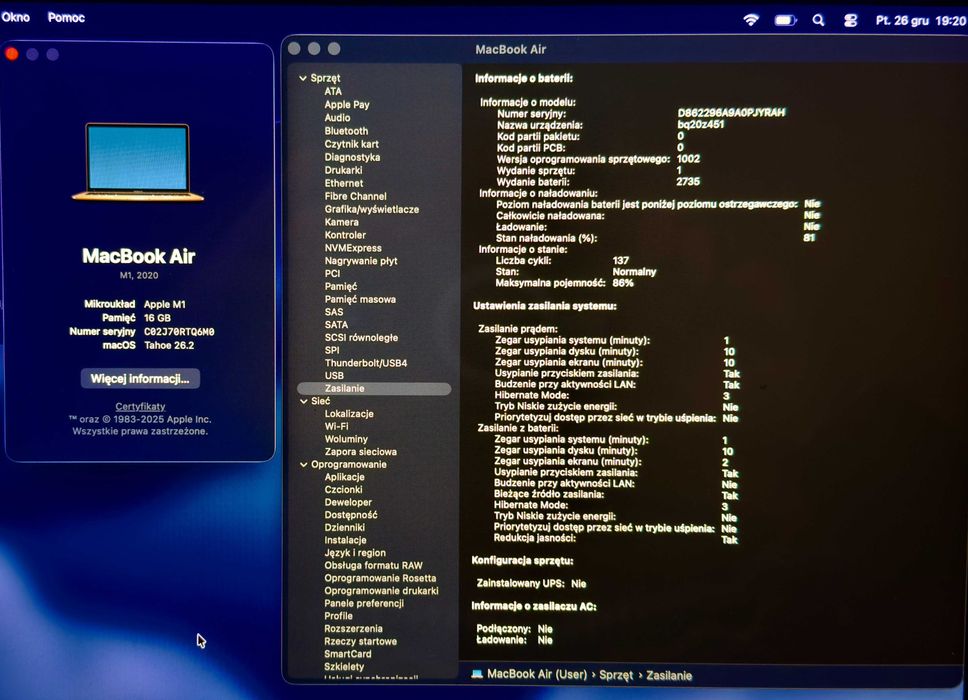Select Oprogramowanie Rosetta in the sidebar
This screenshot has height=700, width=968.
click(380, 578)
